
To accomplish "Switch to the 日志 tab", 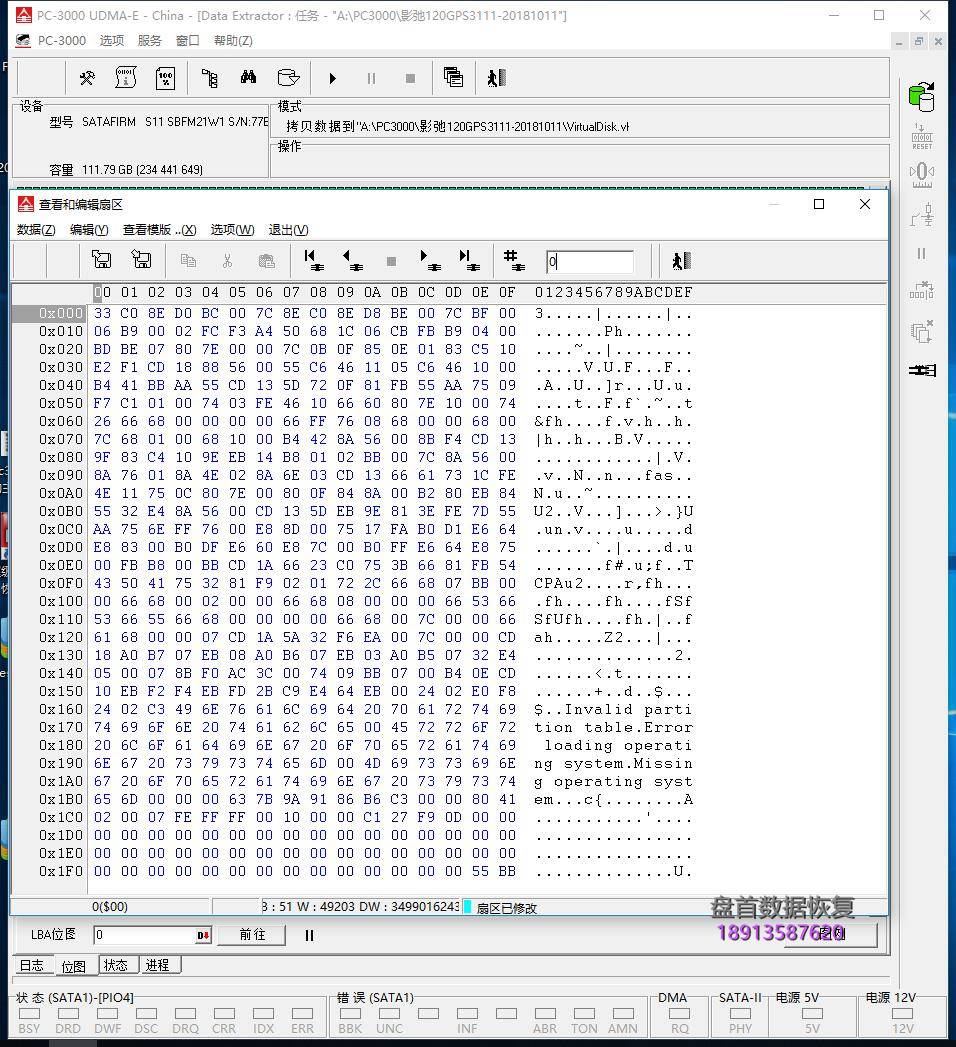I will [31, 966].
